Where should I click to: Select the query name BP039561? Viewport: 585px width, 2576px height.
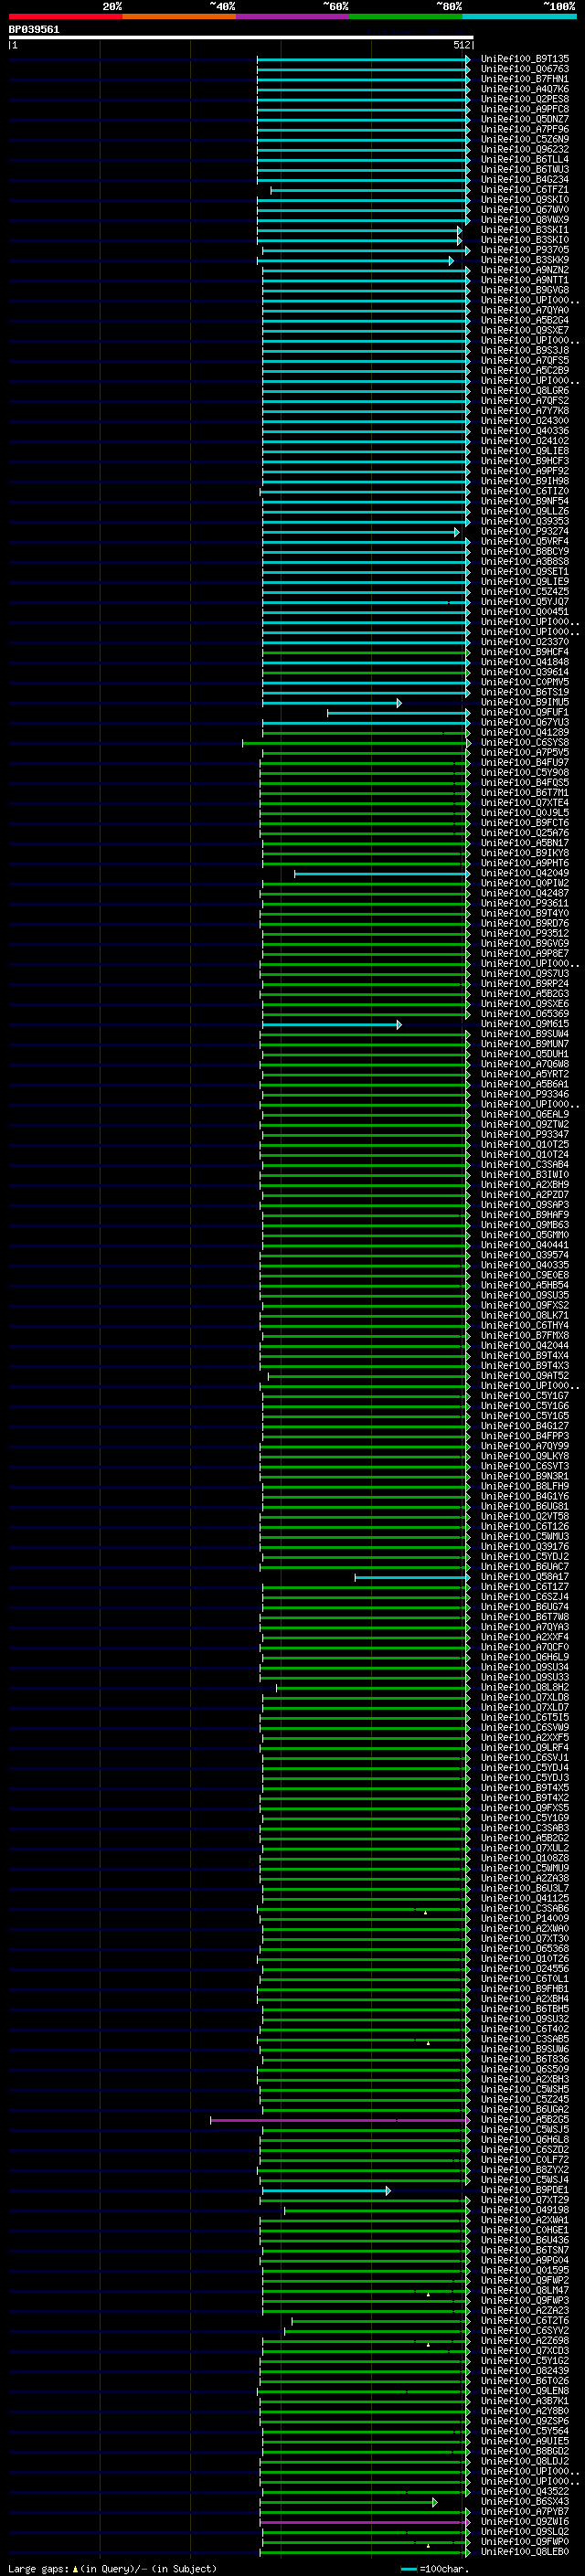click(34, 30)
